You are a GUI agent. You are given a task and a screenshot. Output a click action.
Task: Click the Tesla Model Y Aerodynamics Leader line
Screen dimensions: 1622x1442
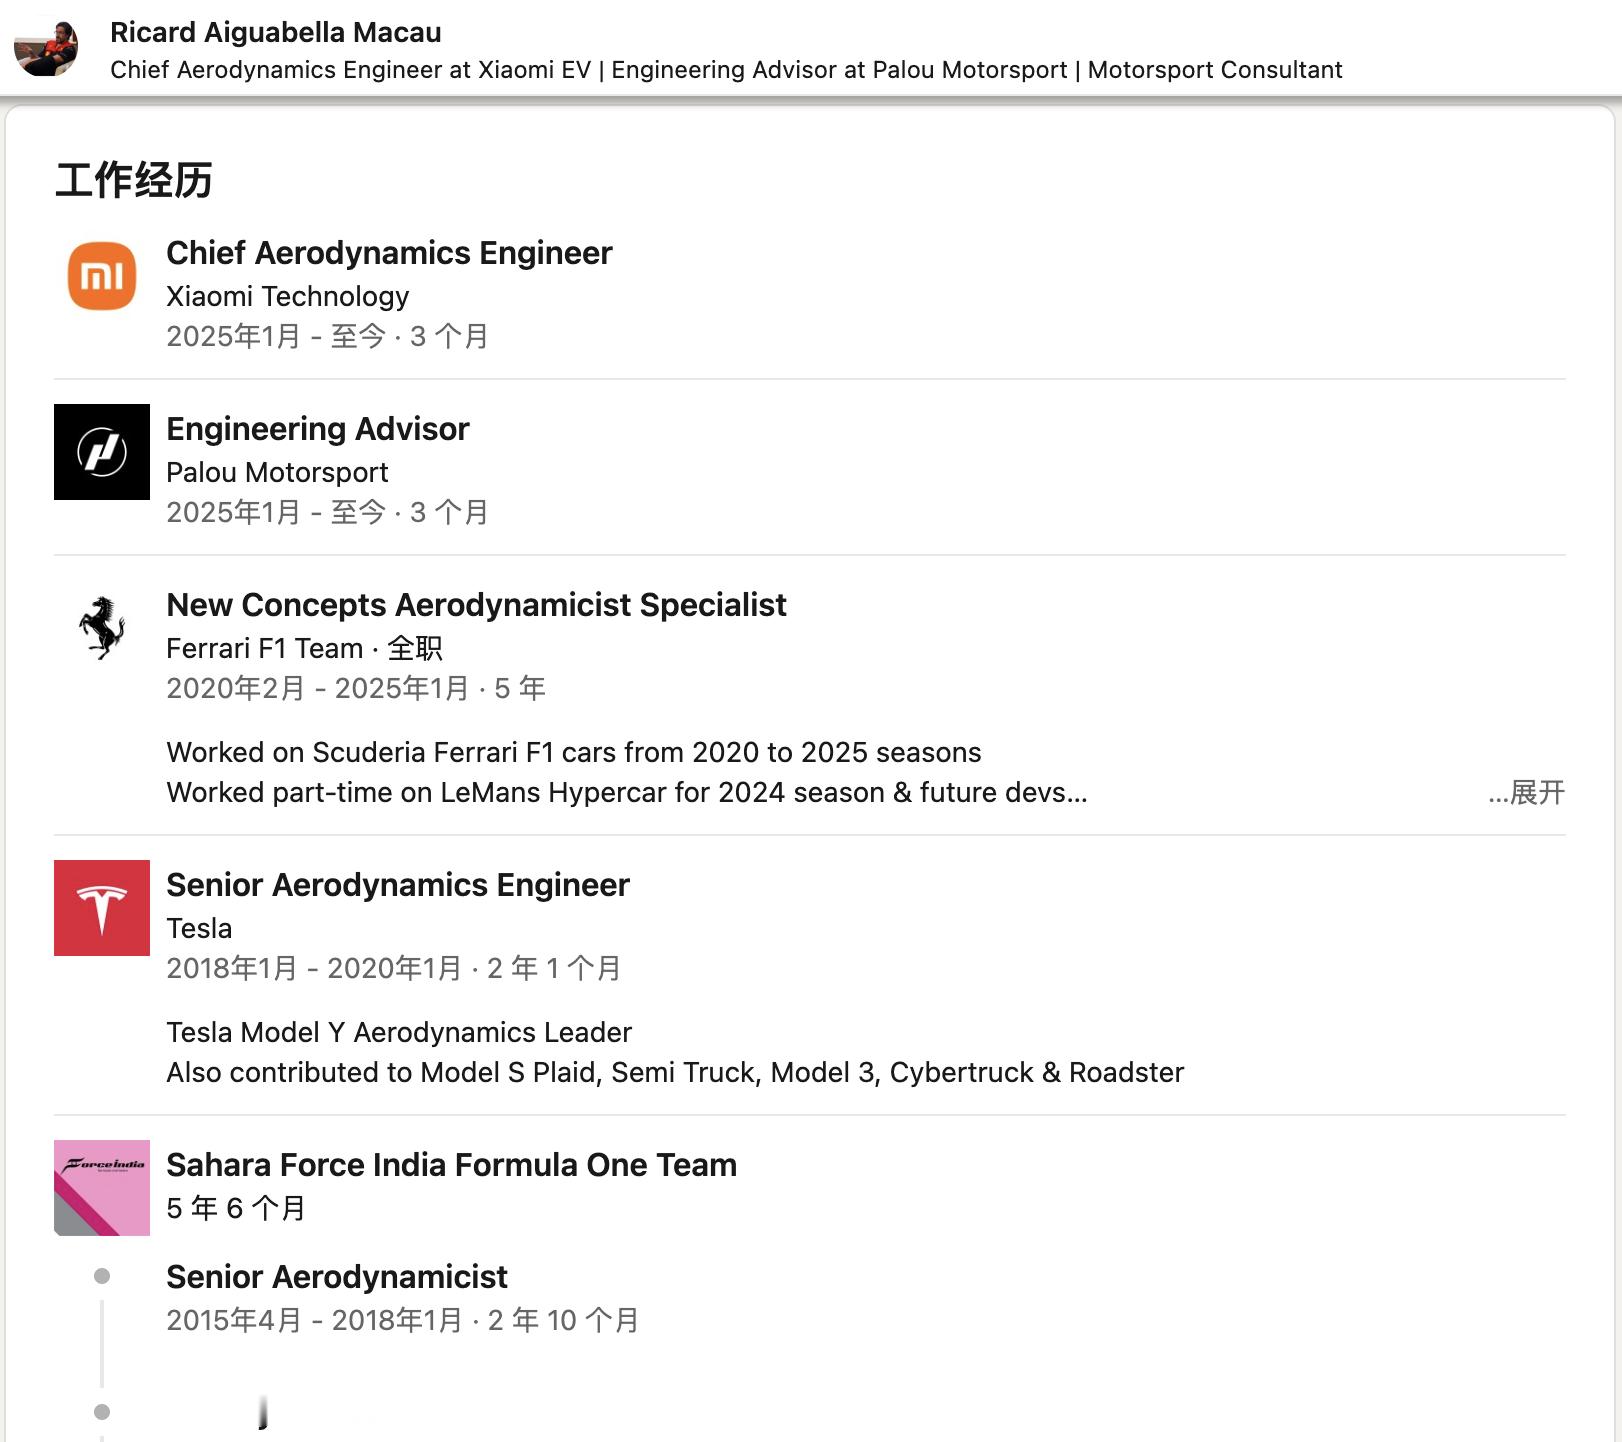(399, 1032)
